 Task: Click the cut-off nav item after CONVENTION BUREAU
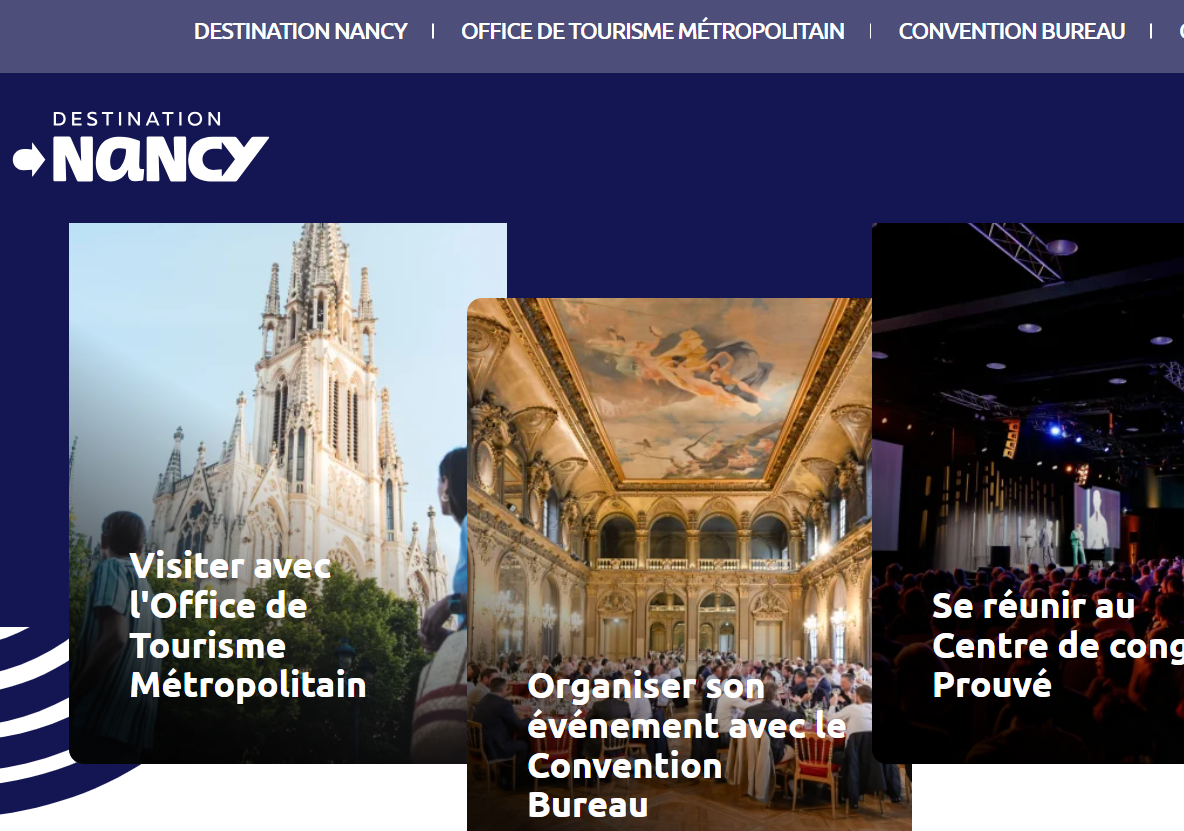[x=1181, y=31]
